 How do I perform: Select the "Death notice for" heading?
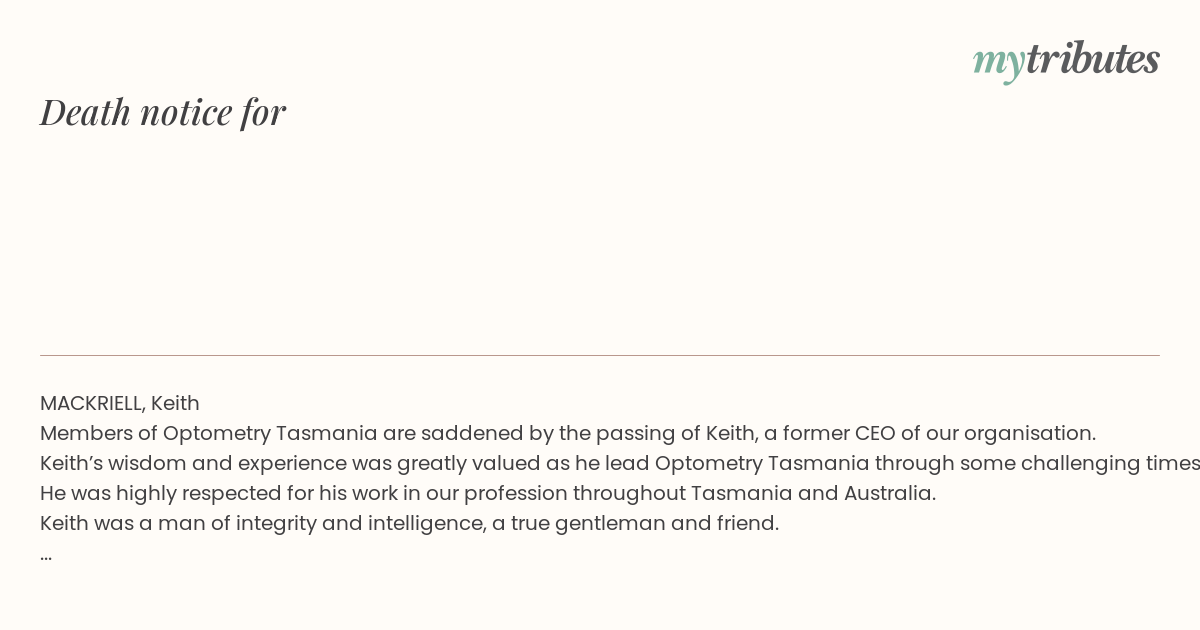click(x=163, y=112)
